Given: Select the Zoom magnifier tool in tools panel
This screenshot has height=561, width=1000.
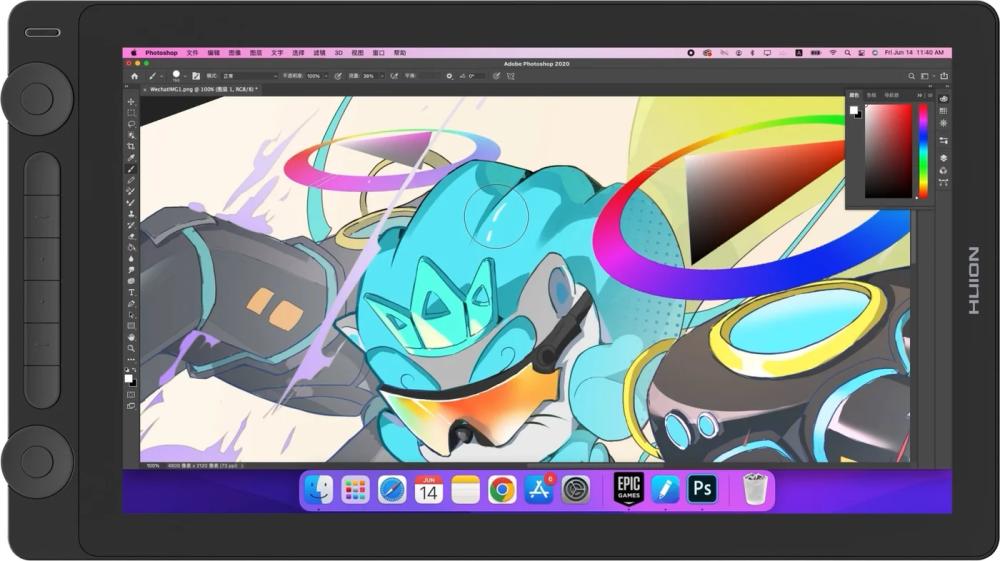Looking at the screenshot, I should (x=131, y=348).
